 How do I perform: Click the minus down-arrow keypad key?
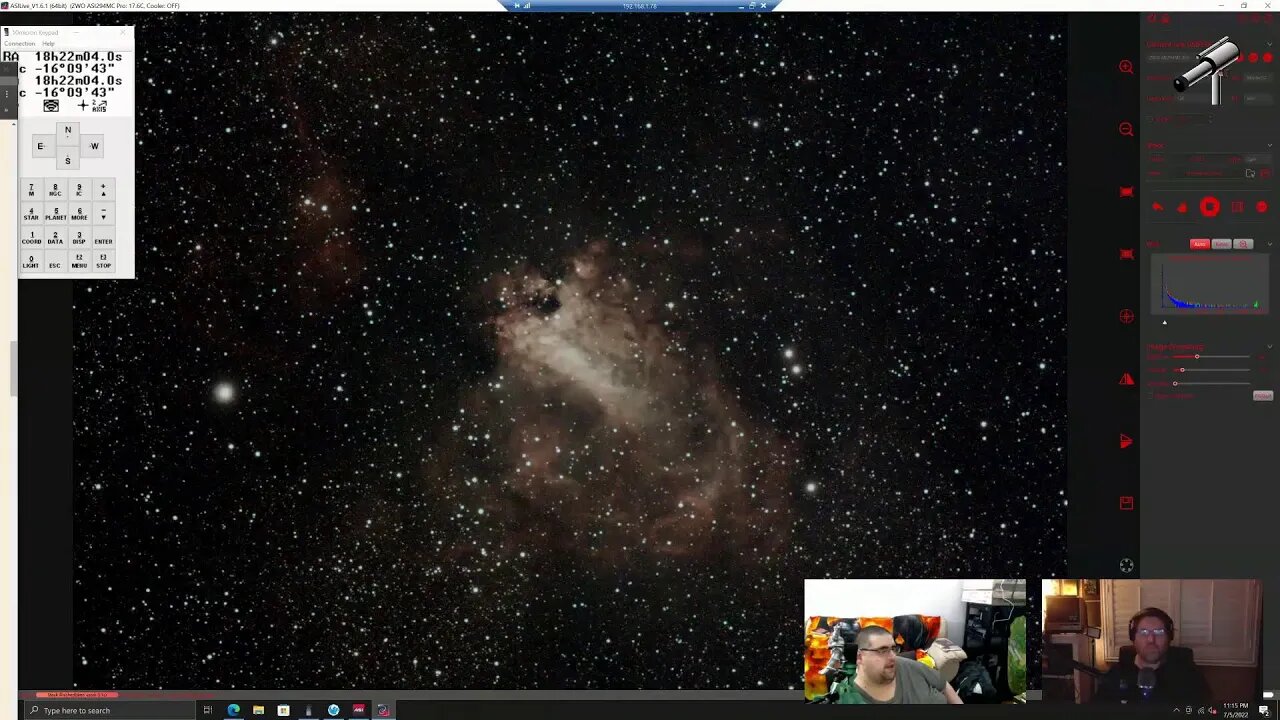click(103, 213)
